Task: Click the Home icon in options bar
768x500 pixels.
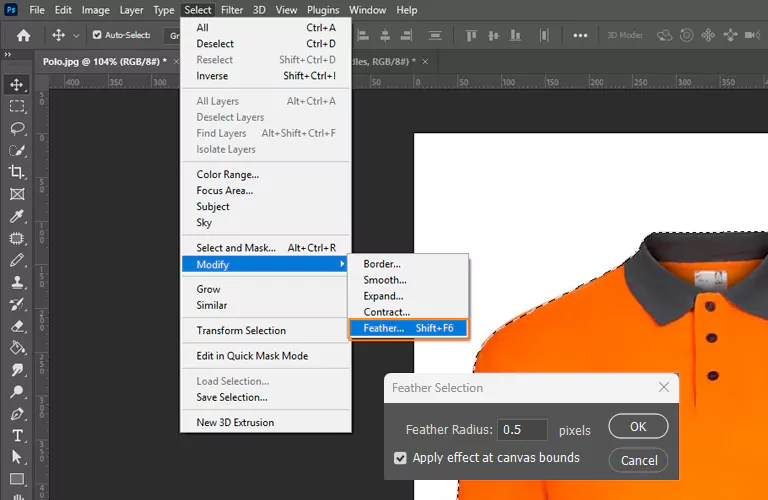Action: (x=24, y=35)
